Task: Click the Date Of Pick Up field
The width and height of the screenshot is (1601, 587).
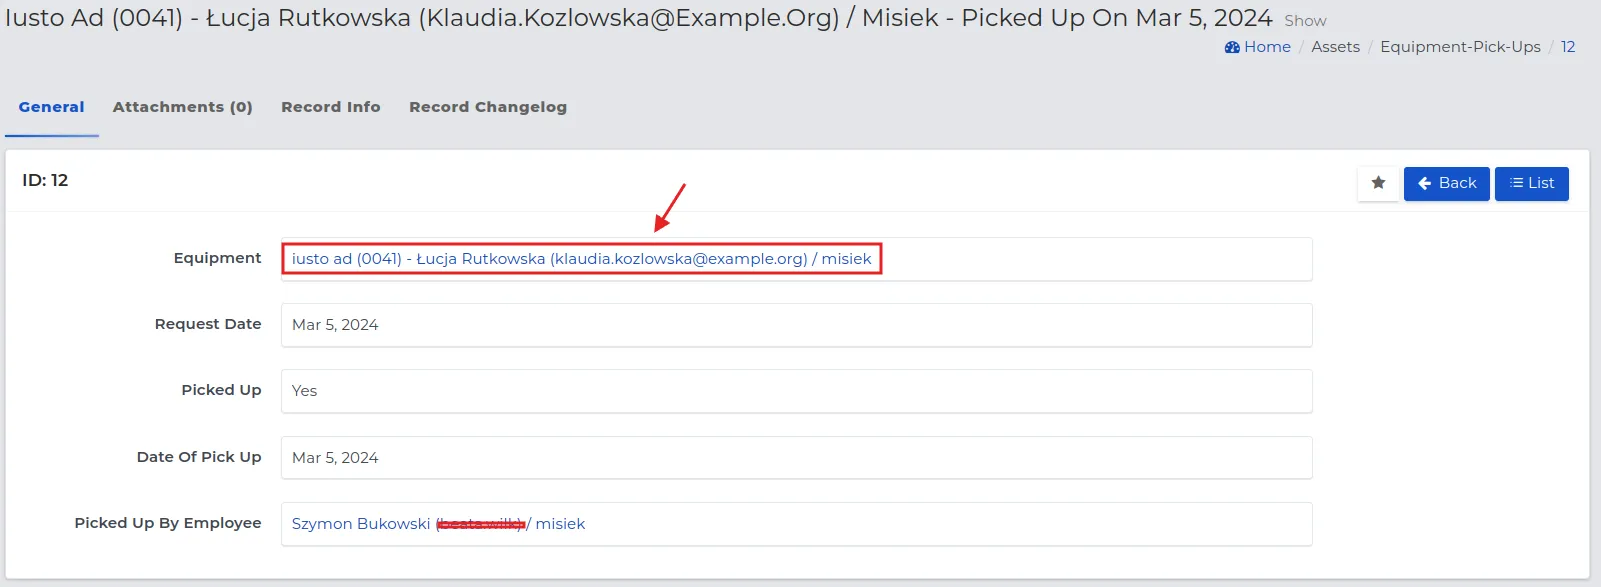Action: click(335, 458)
